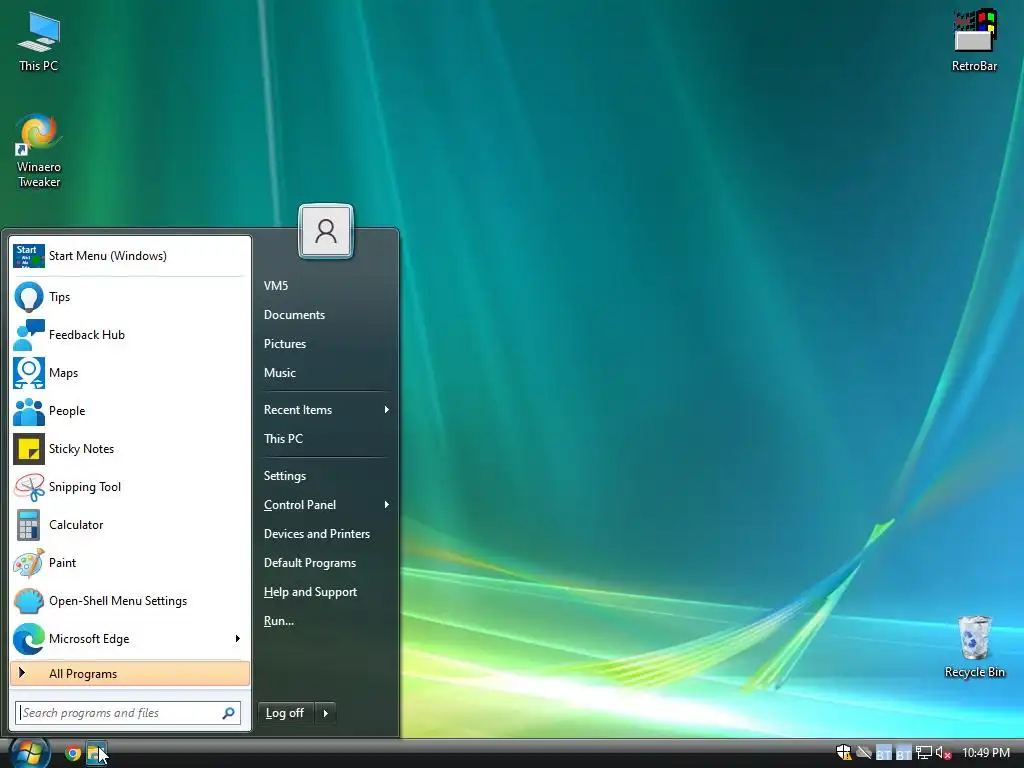
Task: Open the VM5 user folder
Action: point(325,285)
